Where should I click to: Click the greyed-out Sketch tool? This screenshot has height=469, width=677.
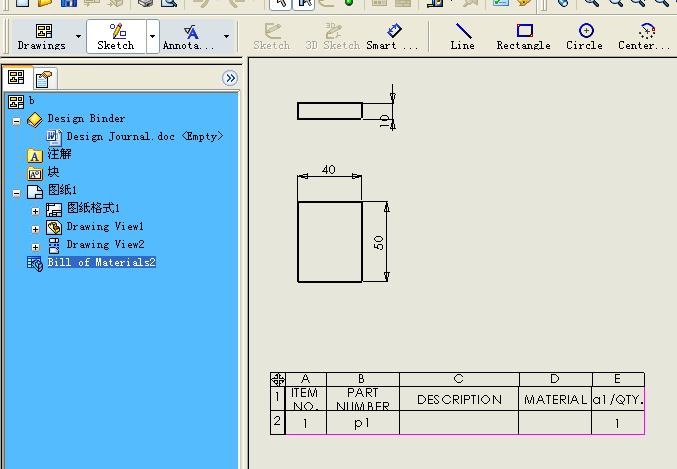point(272,37)
